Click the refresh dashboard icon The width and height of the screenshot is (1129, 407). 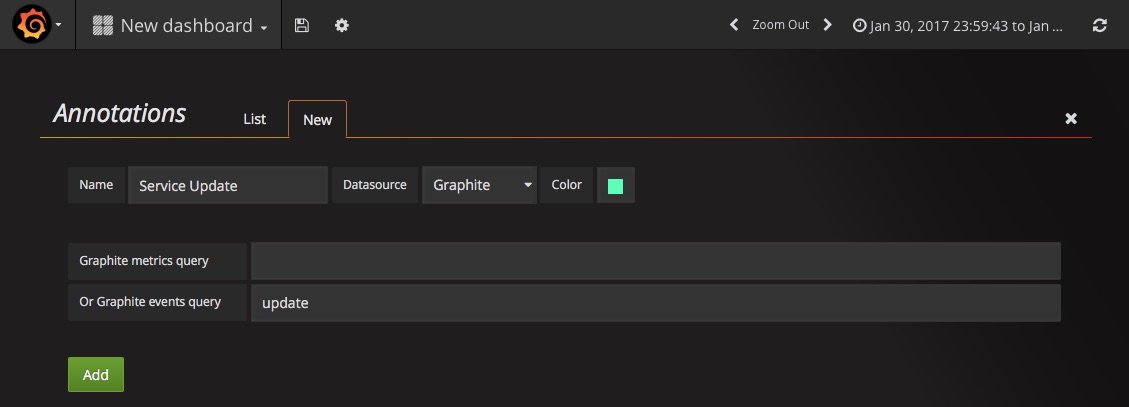tap(1099, 25)
